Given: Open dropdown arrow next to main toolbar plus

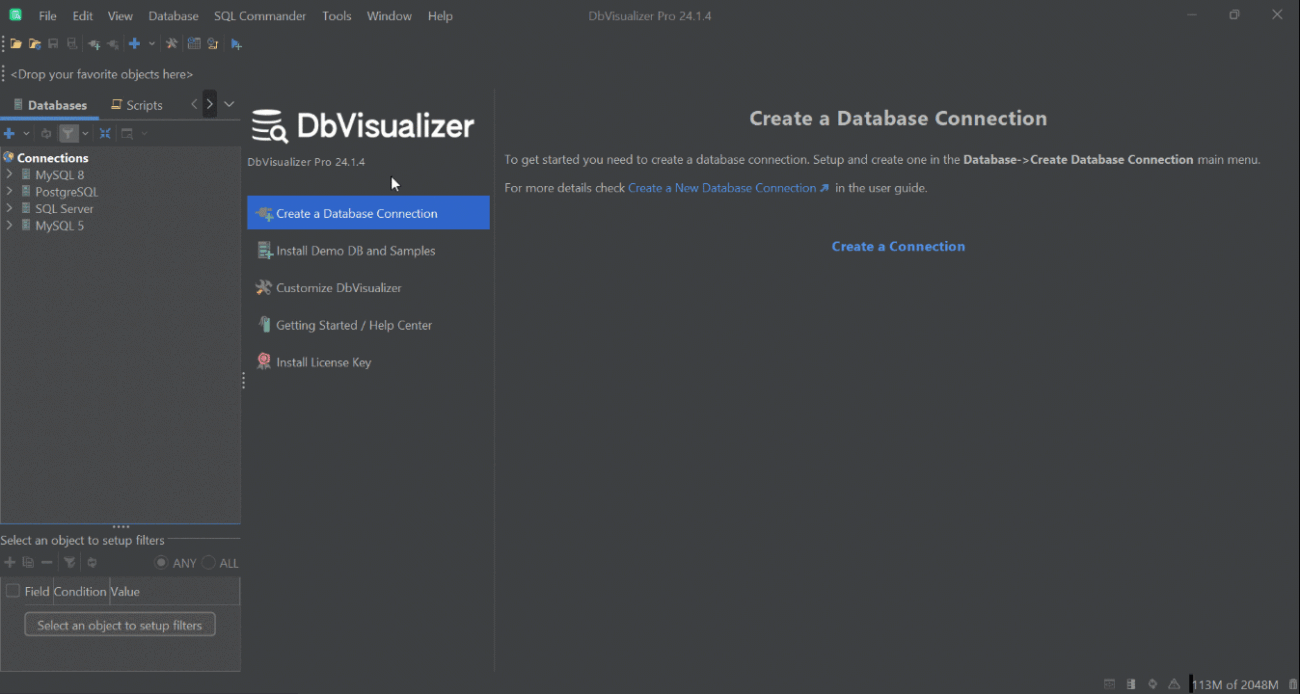Looking at the screenshot, I should coord(152,44).
